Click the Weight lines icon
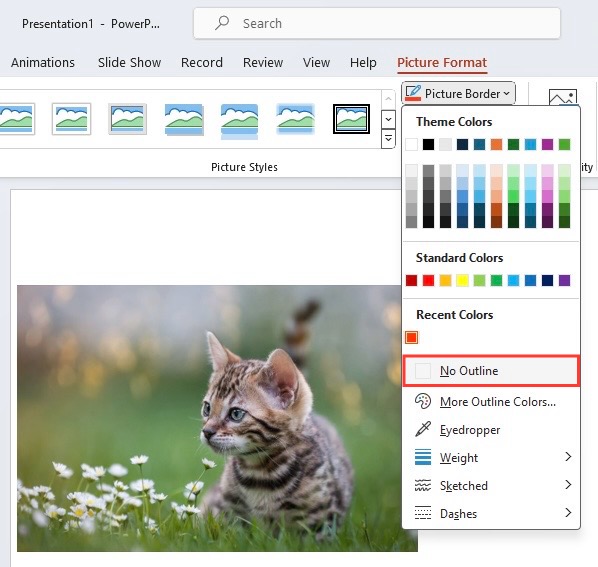 423,457
